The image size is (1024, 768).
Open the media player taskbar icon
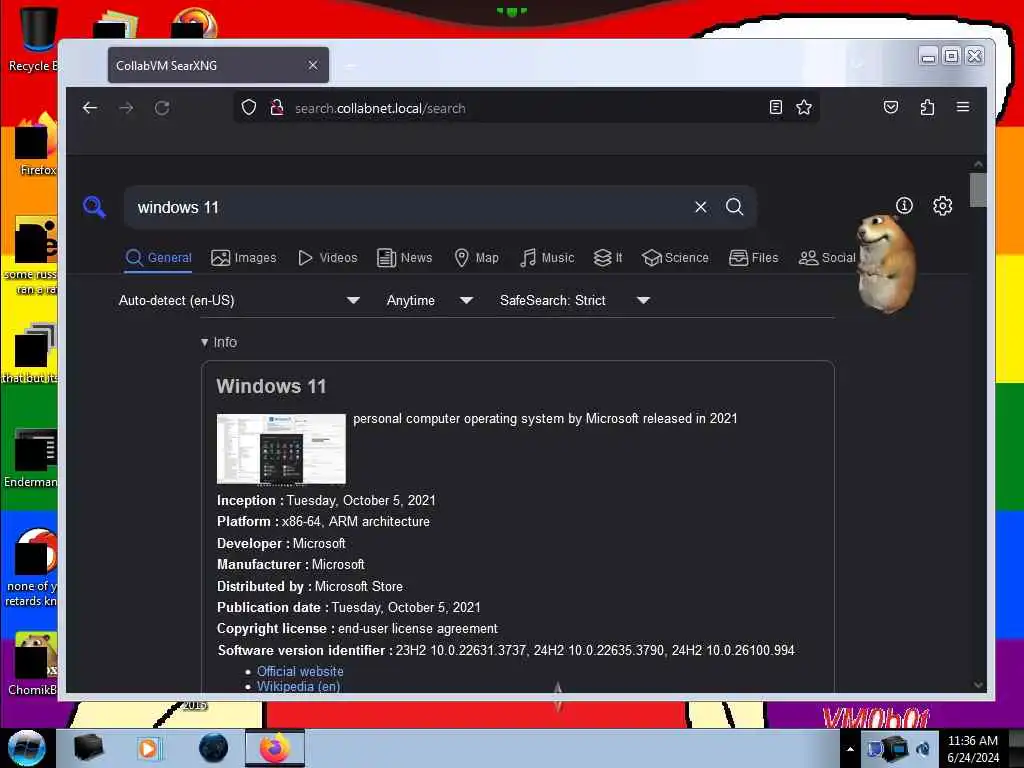pyautogui.click(x=148, y=748)
